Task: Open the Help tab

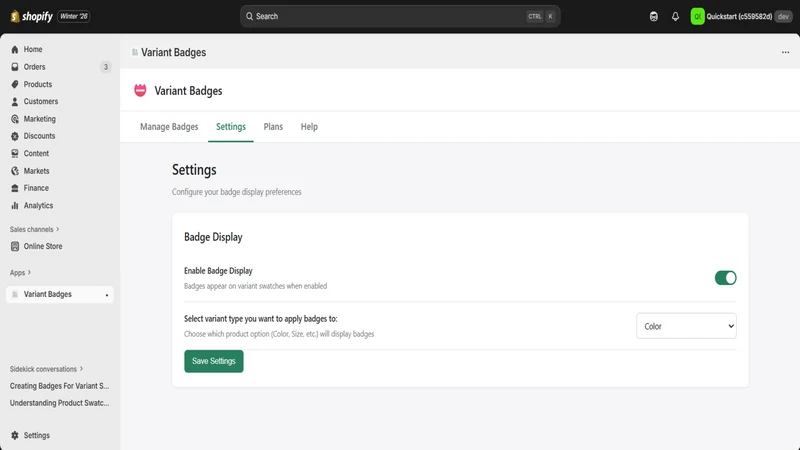Action: pyautogui.click(x=309, y=127)
